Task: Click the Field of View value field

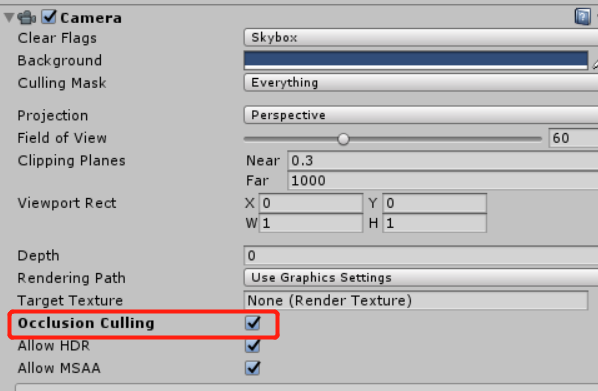Action: pos(573,138)
